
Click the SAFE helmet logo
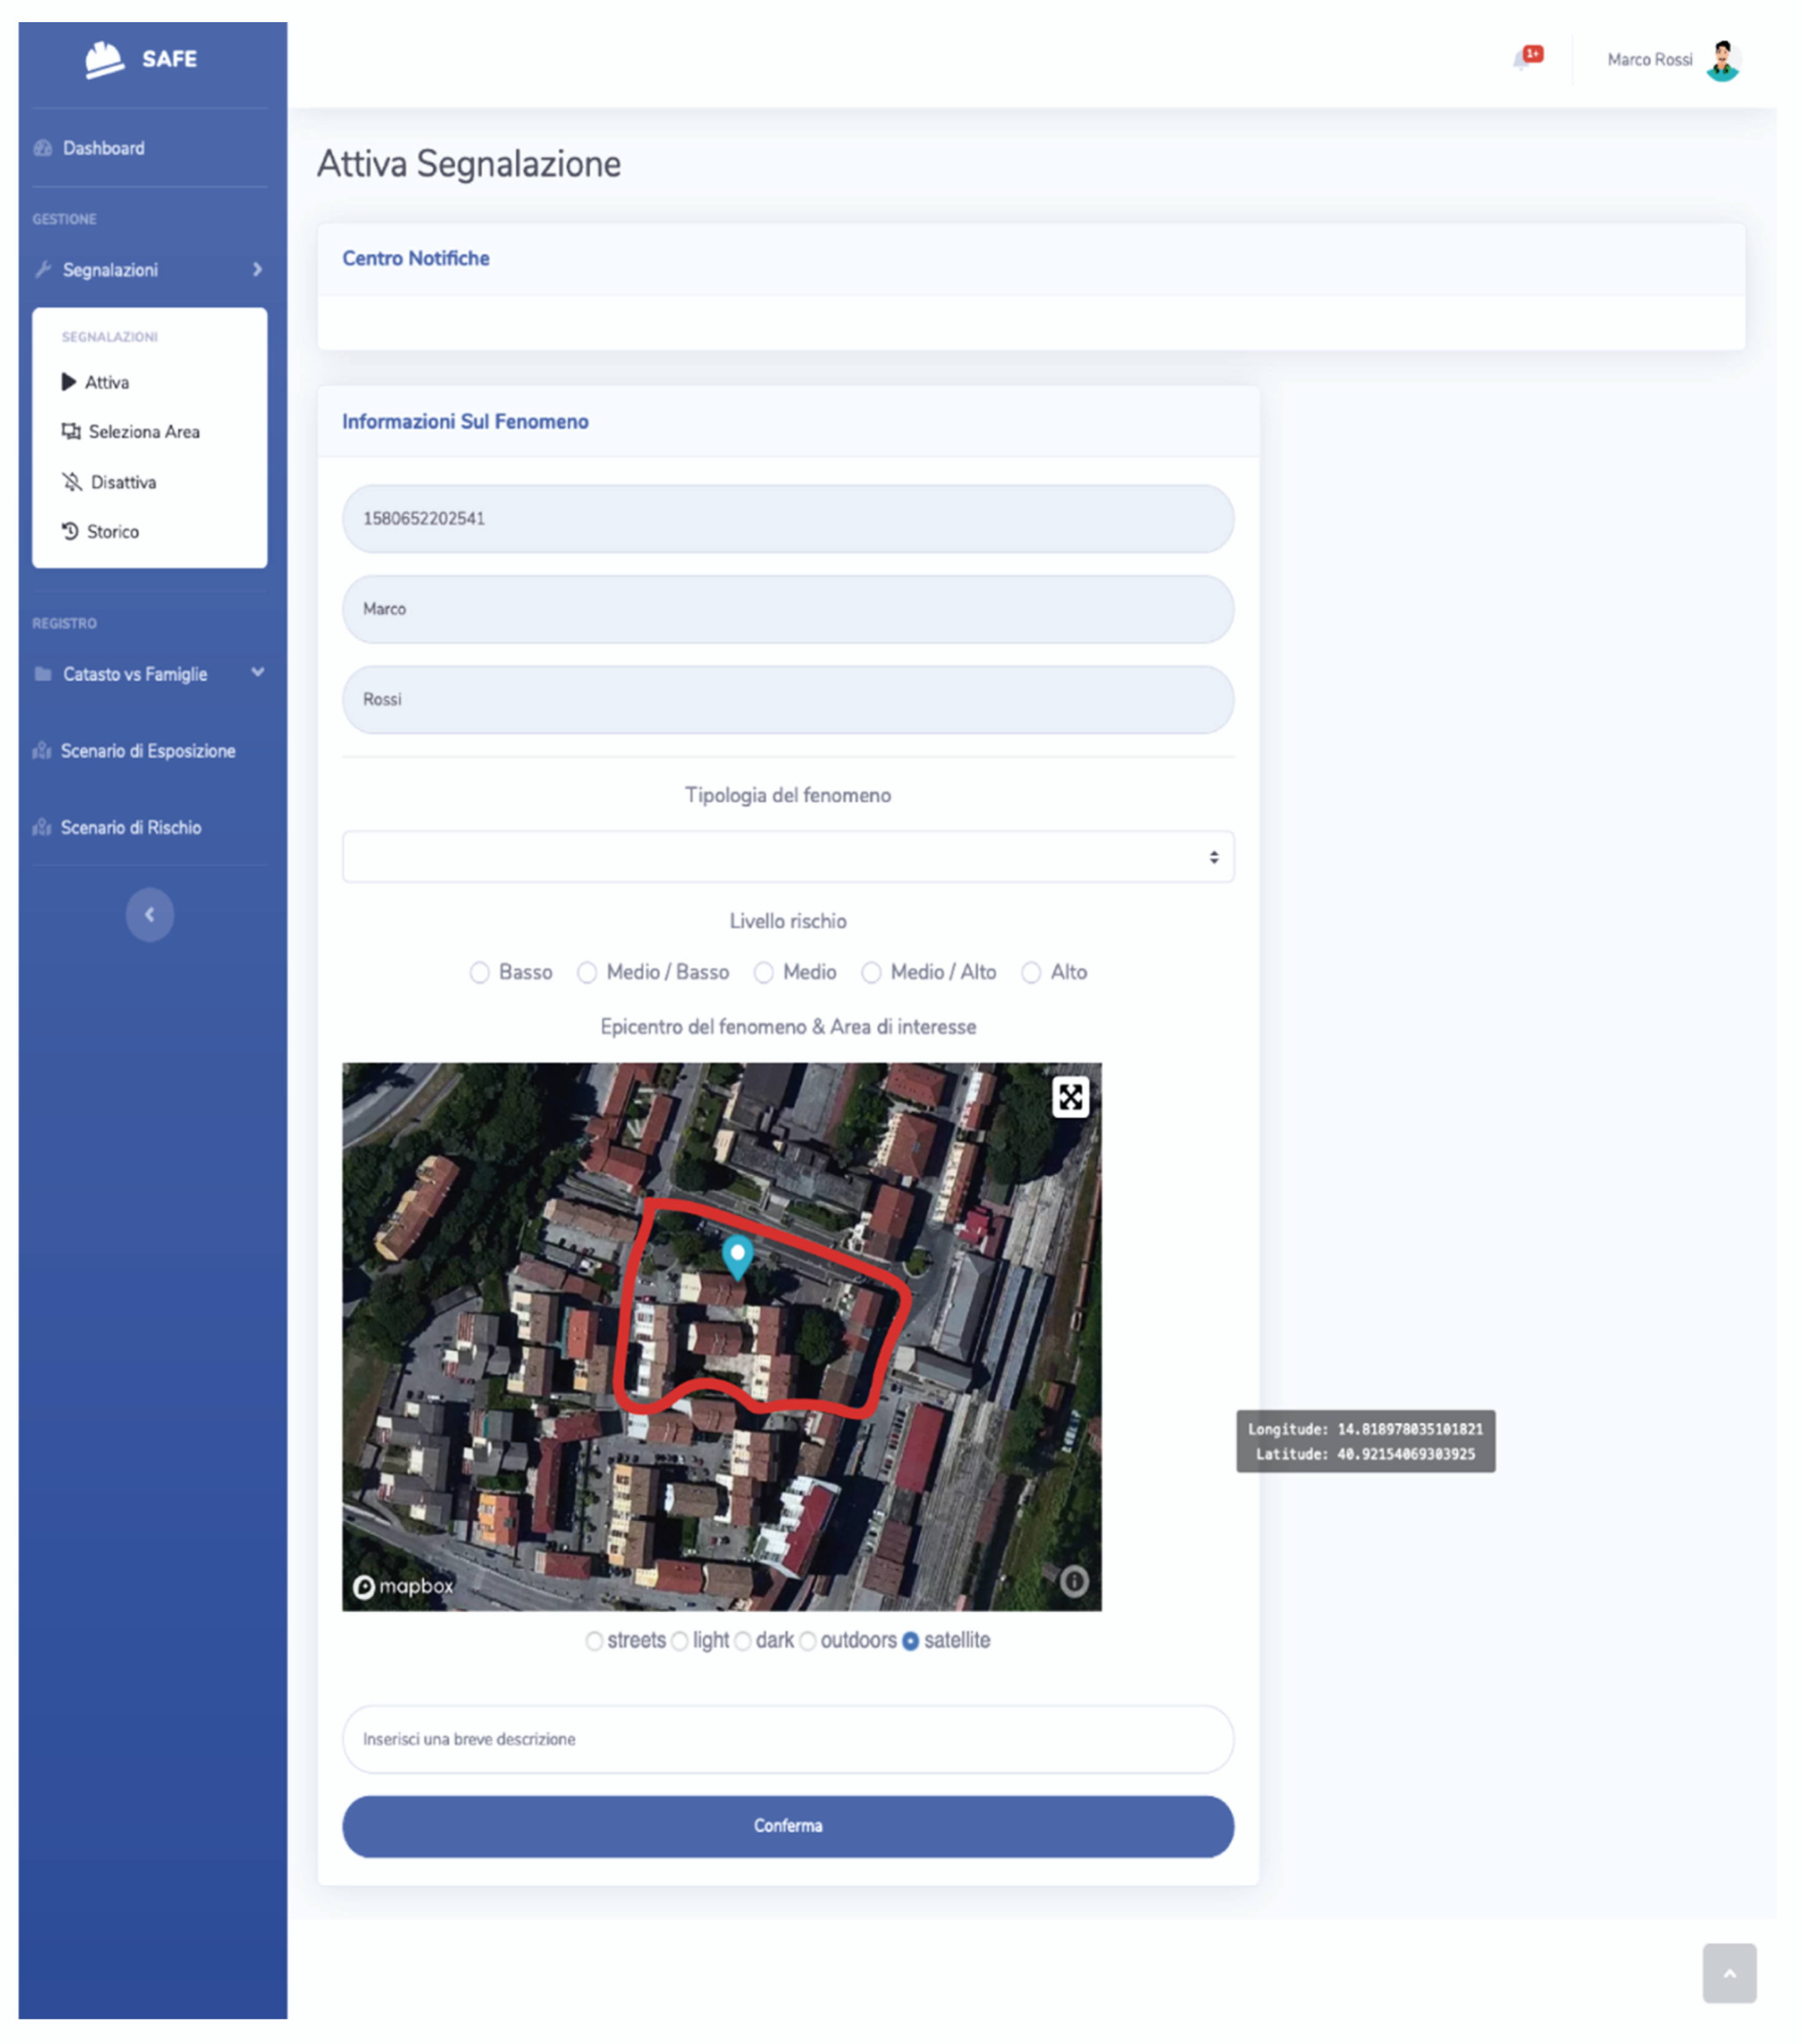104,59
